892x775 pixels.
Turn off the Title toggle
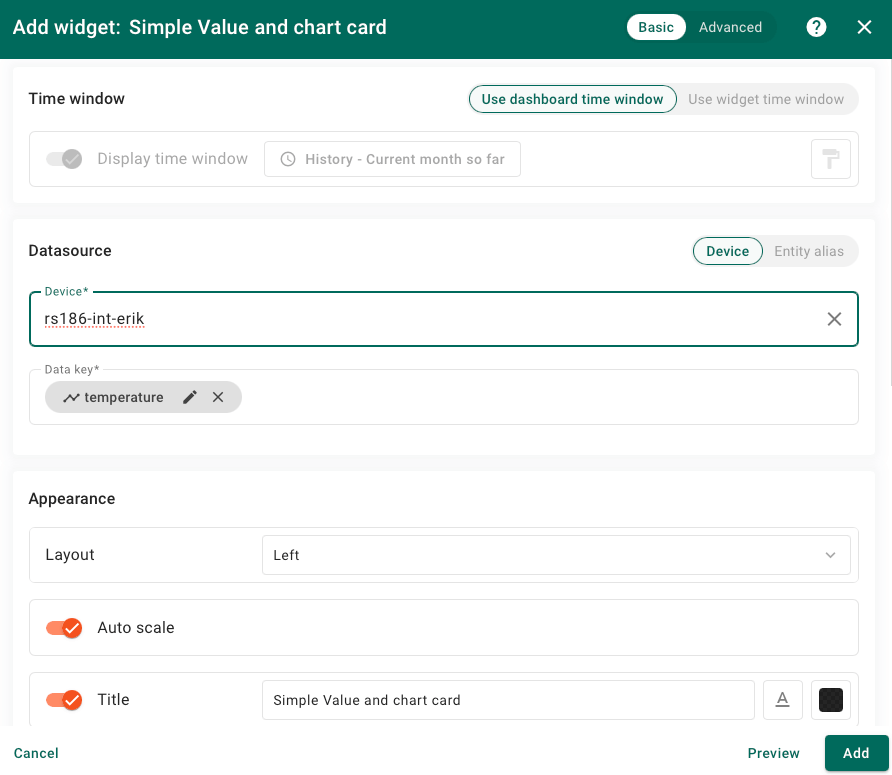coord(64,700)
